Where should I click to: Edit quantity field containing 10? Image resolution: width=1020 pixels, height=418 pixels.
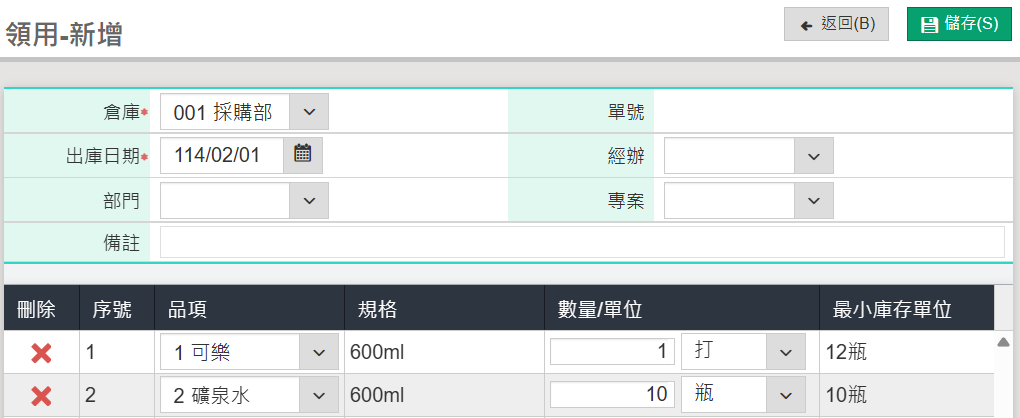(x=612, y=395)
